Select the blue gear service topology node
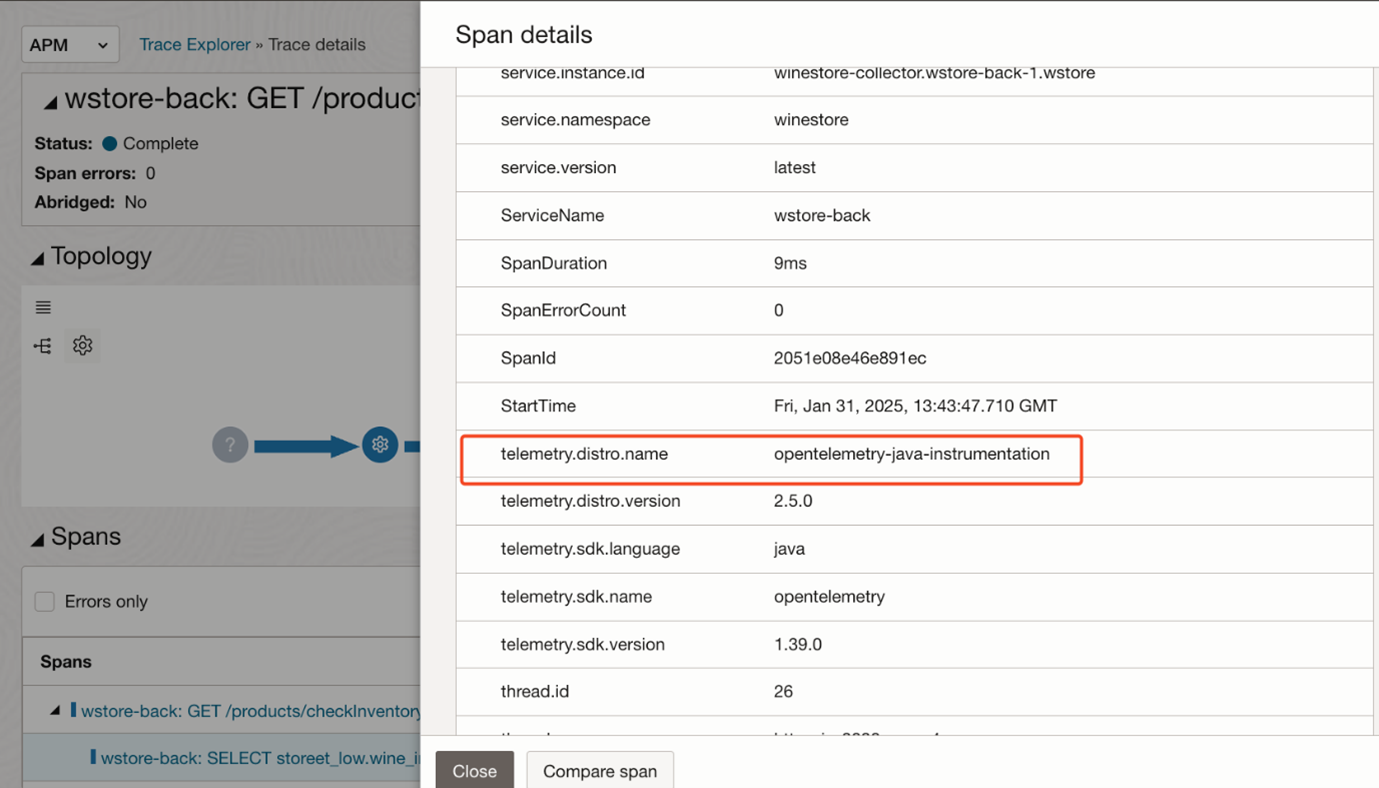The width and height of the screenshot is (1379, 788). click(x=380, y=445)
